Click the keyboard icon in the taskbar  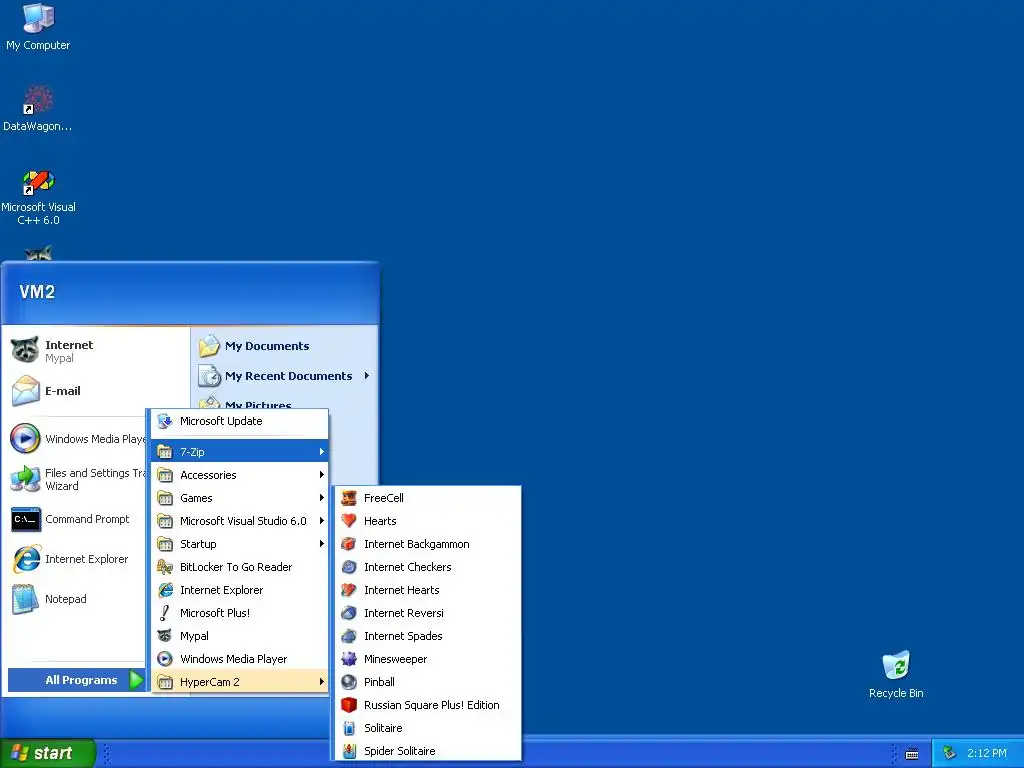pos(912,754)
